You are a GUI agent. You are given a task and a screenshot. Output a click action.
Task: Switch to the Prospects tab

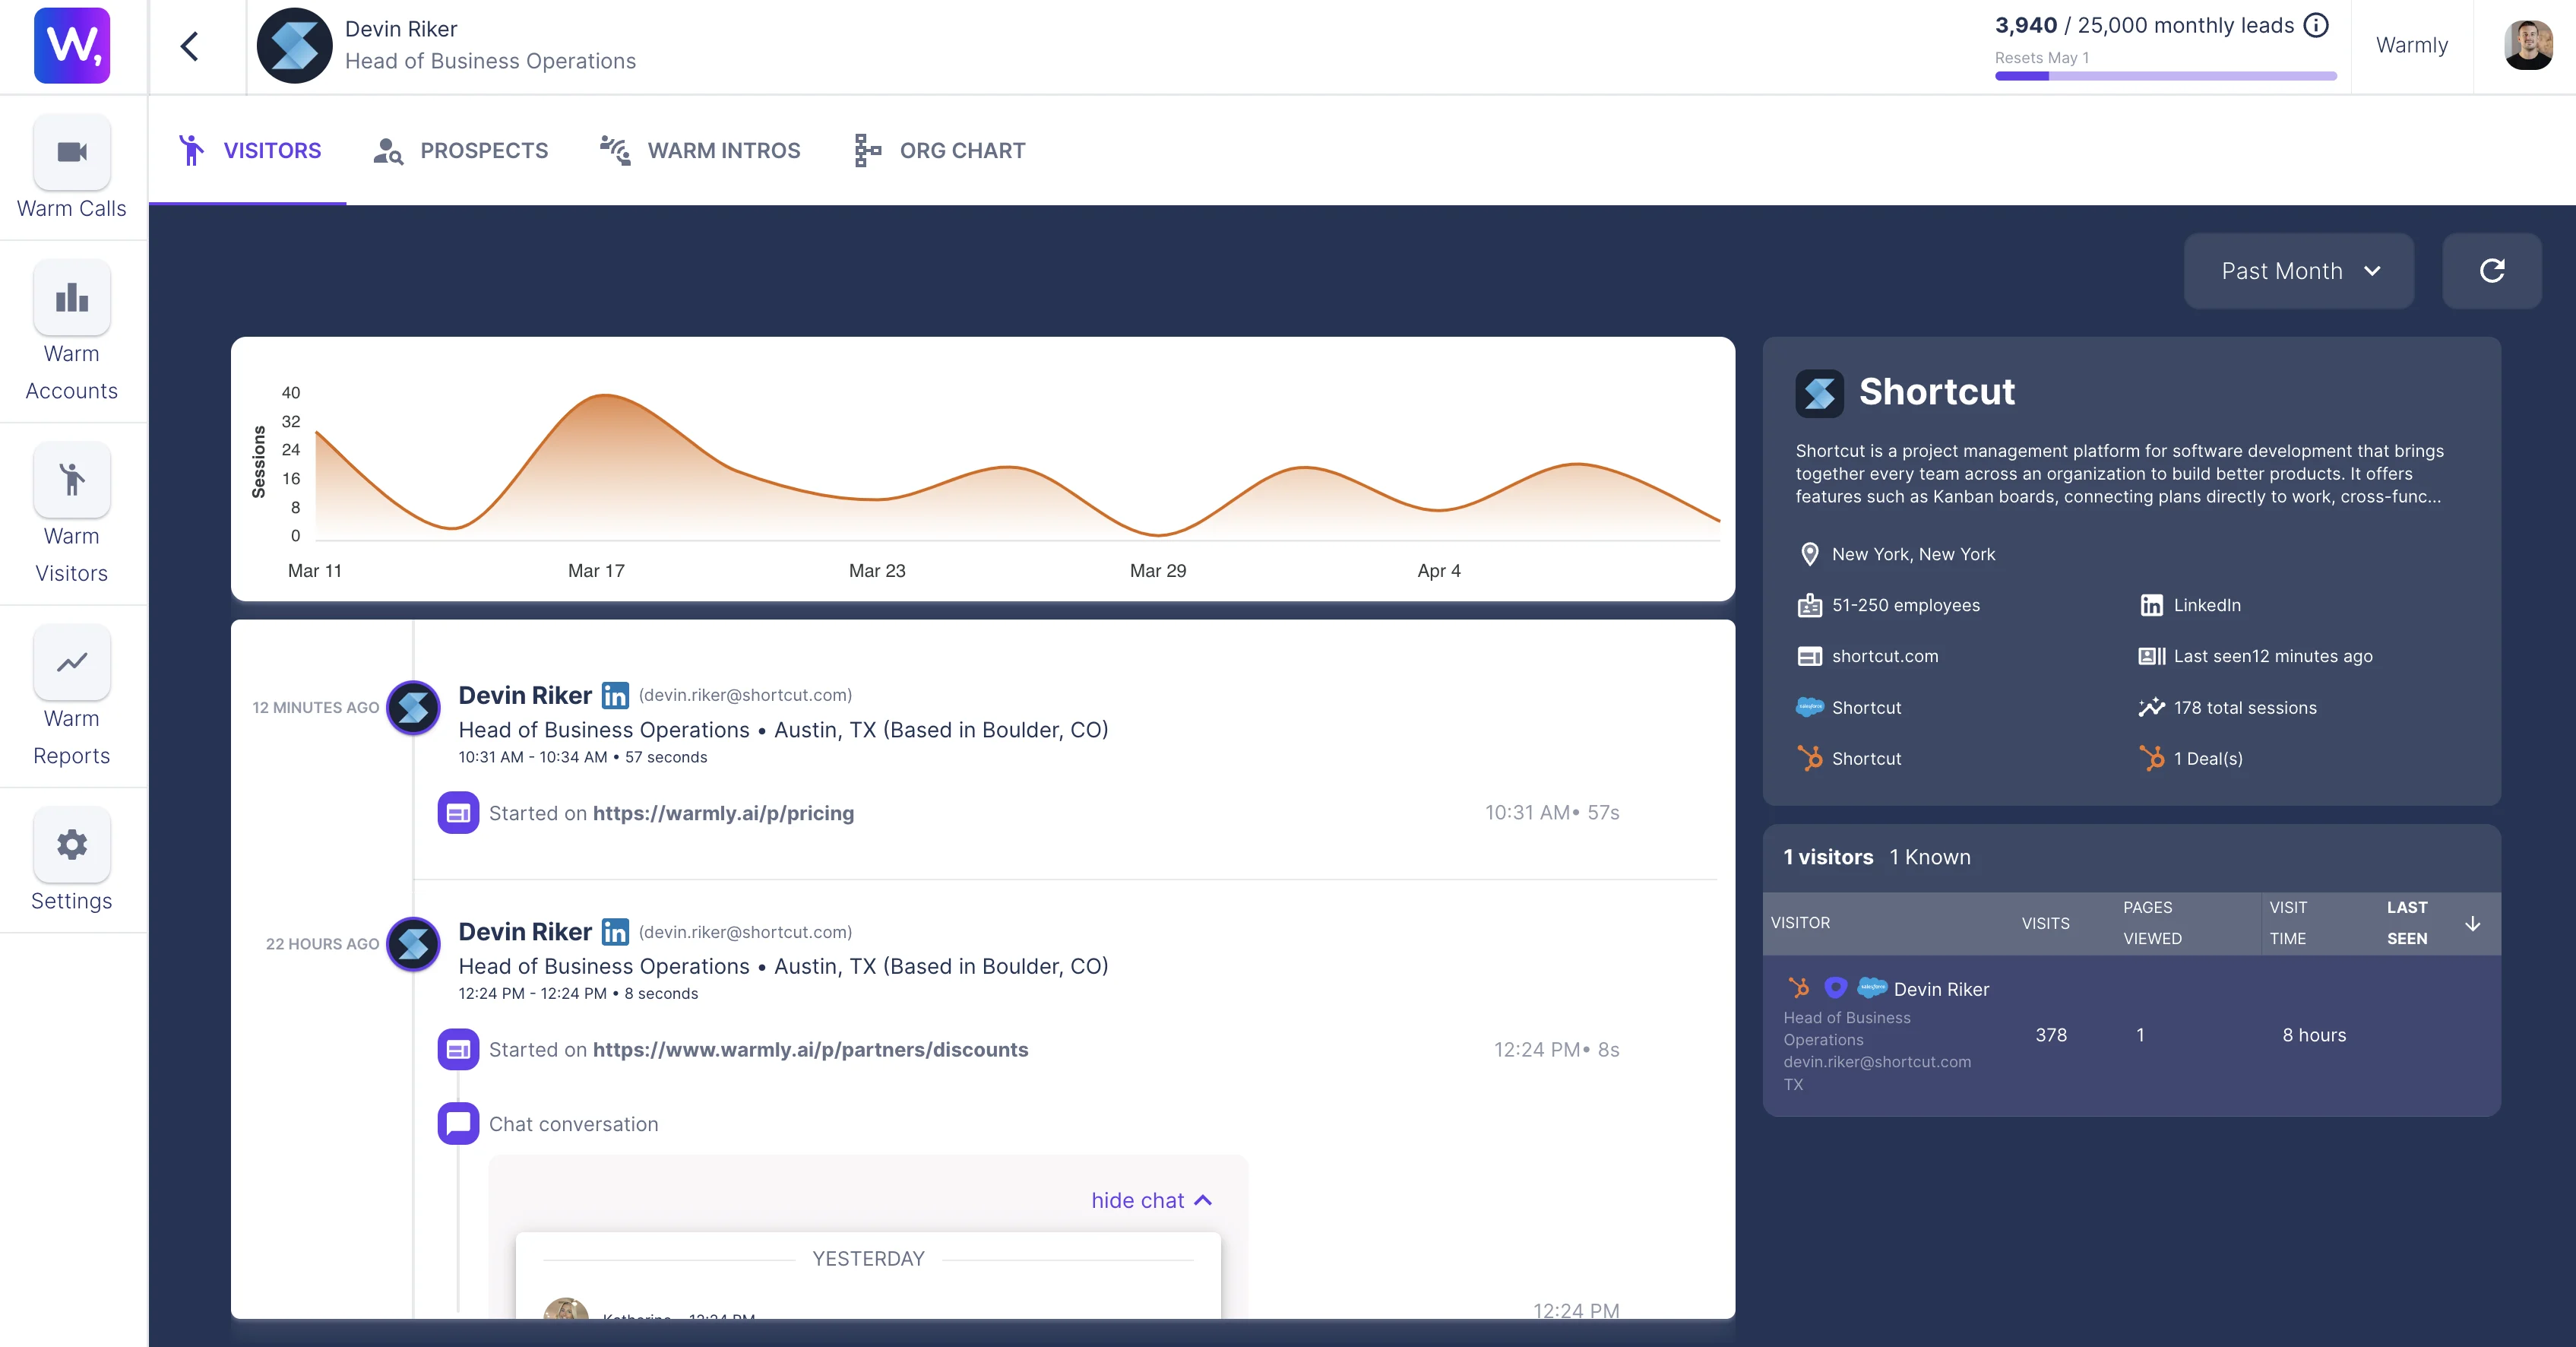[x=460, y=150]
